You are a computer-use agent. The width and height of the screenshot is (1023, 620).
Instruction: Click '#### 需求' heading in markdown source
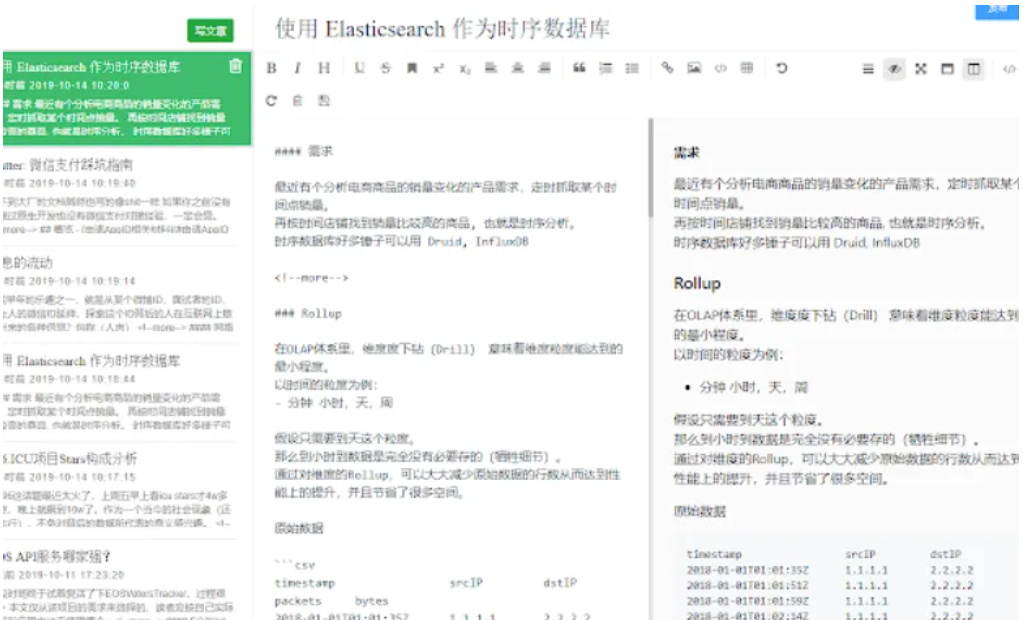[303, 151]
